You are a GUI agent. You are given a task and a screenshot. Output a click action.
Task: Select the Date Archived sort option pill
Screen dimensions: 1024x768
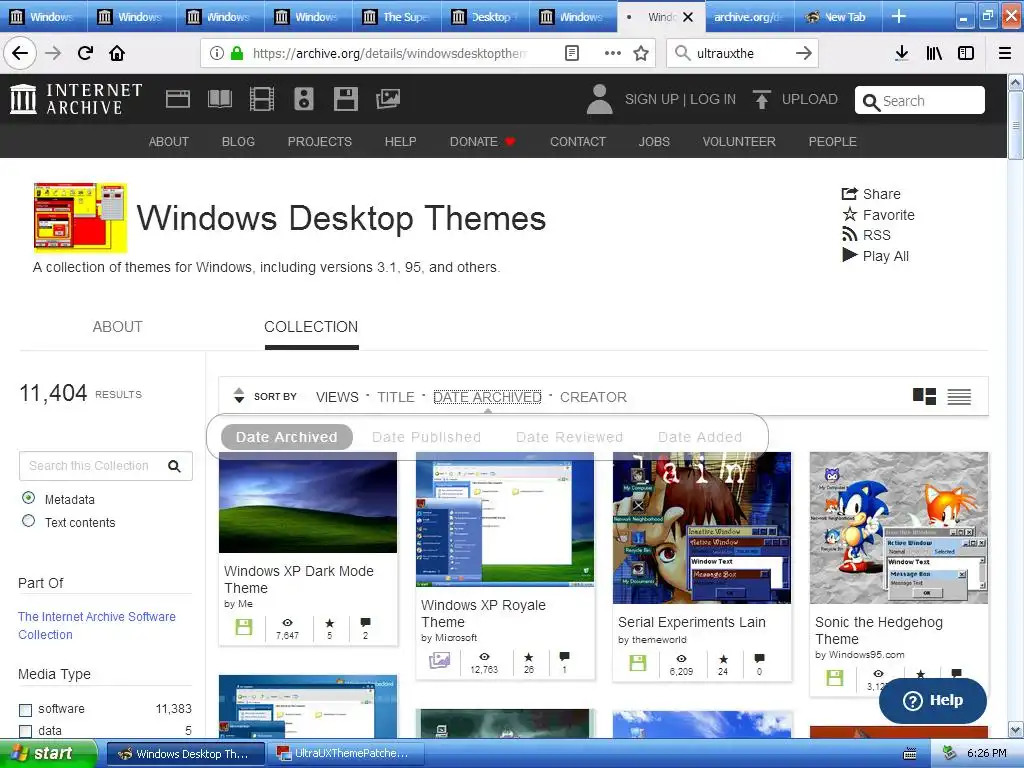287,437
